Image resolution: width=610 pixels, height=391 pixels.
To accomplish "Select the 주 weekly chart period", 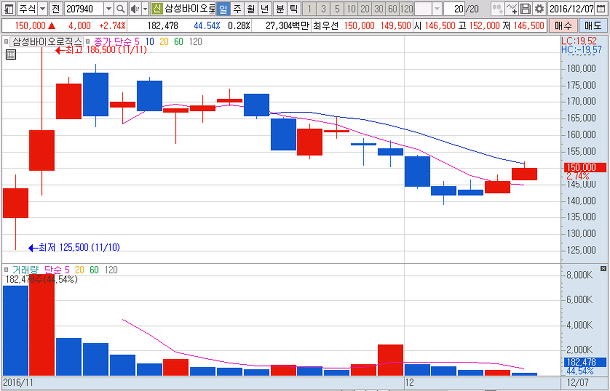I will tap(237, 8).
